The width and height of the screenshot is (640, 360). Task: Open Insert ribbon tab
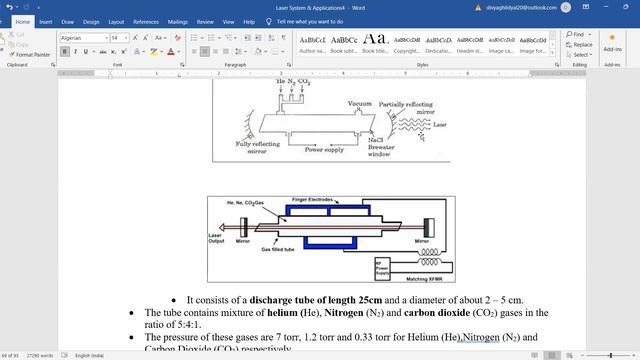[46, 22]
